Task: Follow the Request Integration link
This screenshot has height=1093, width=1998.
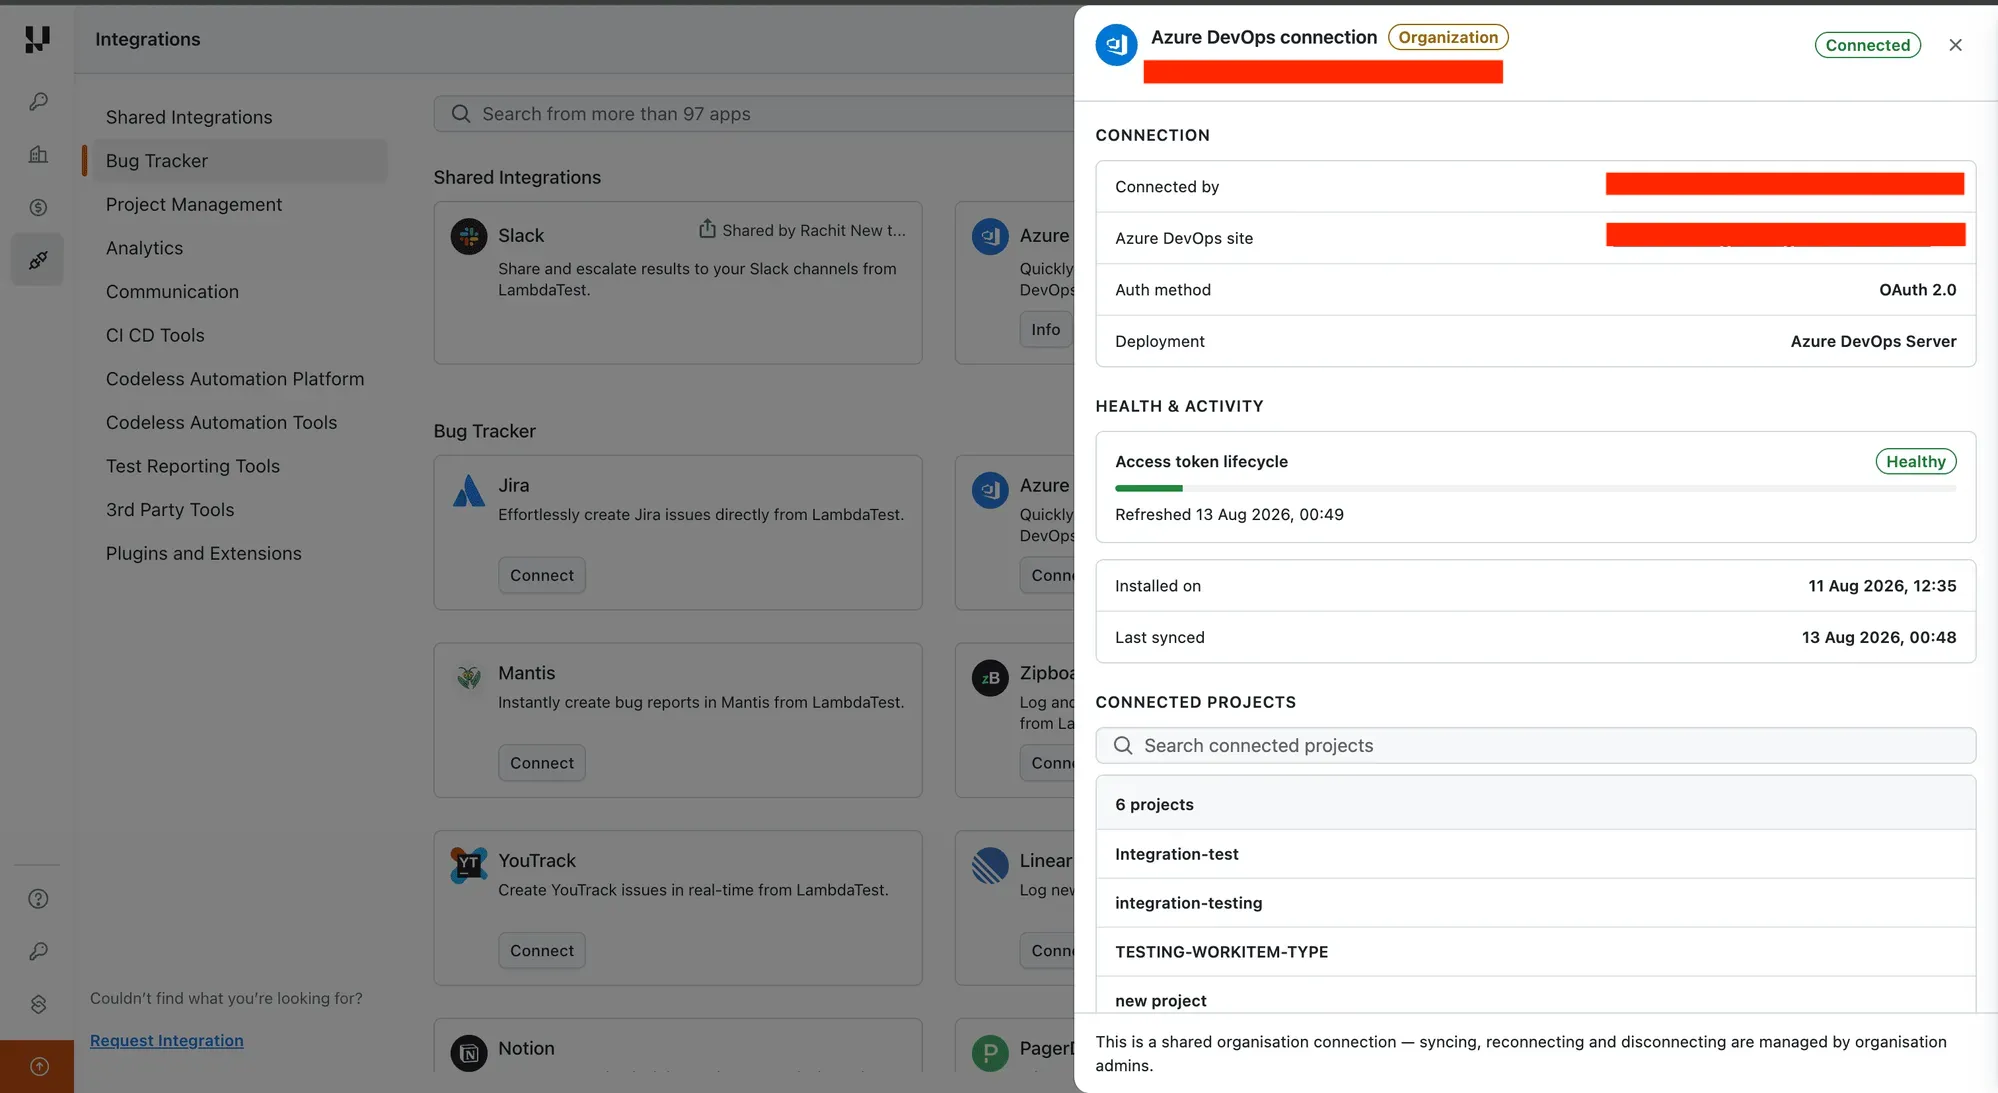Action: coord(167,1040)
